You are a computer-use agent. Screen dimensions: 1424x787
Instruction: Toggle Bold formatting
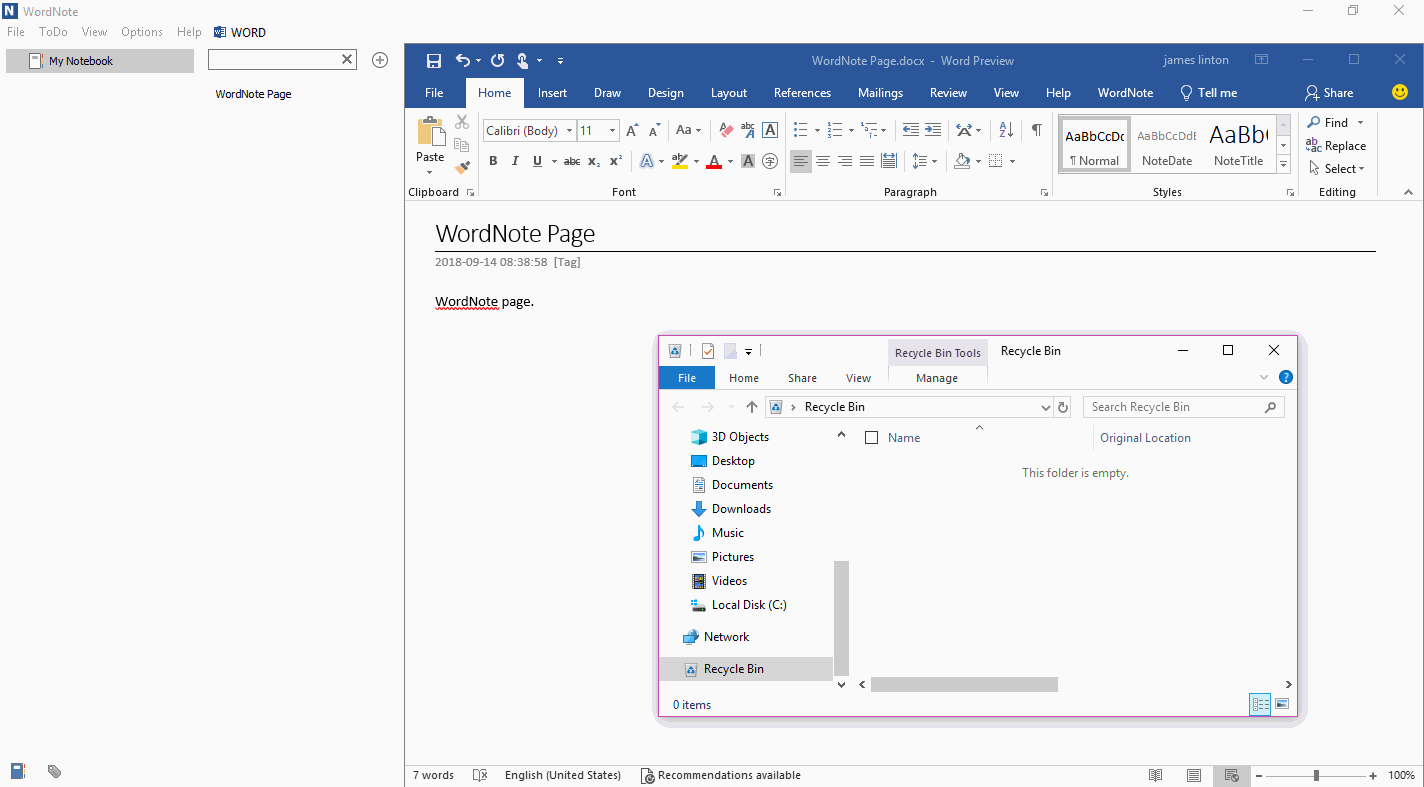click(x=493, y=161)
